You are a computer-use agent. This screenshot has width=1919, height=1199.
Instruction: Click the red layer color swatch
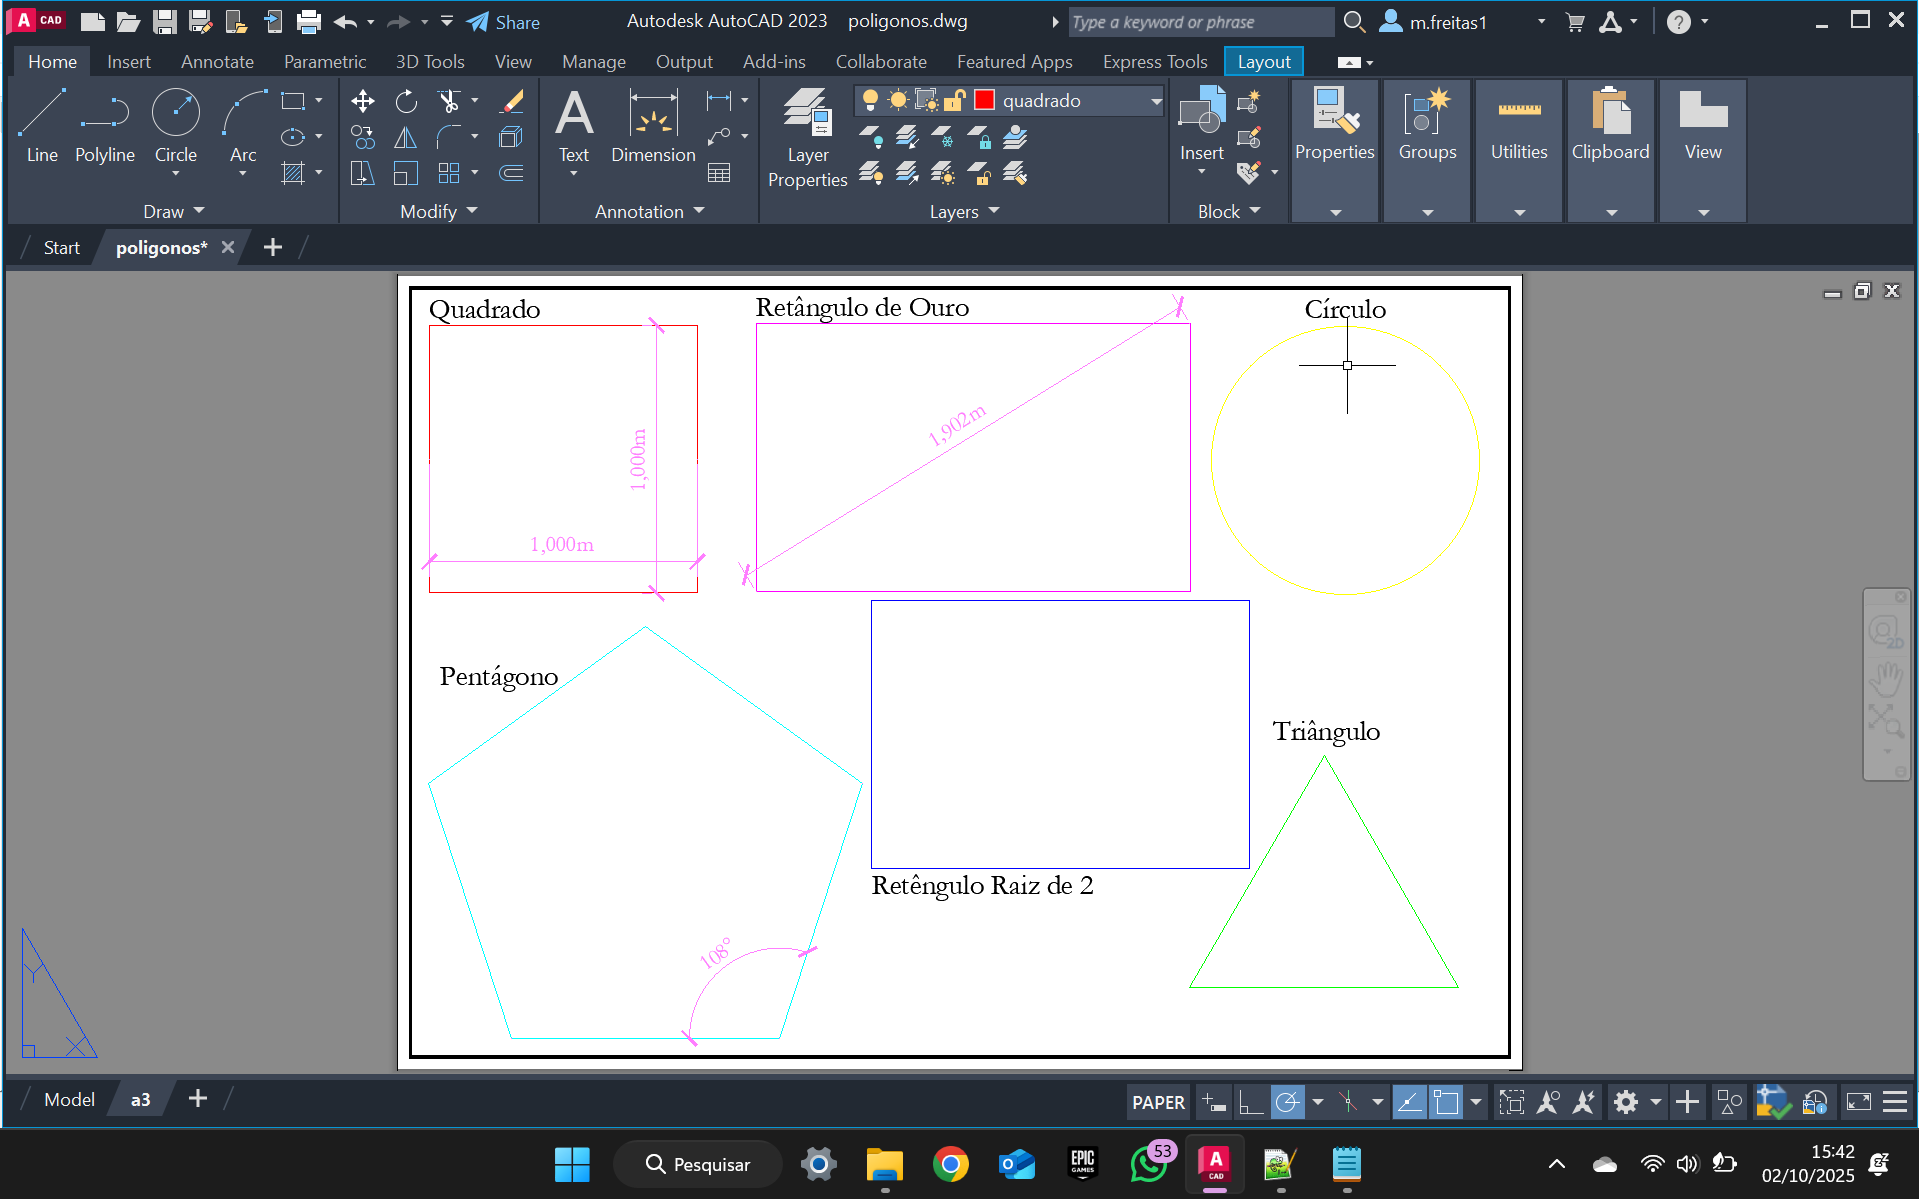[984, 101]
